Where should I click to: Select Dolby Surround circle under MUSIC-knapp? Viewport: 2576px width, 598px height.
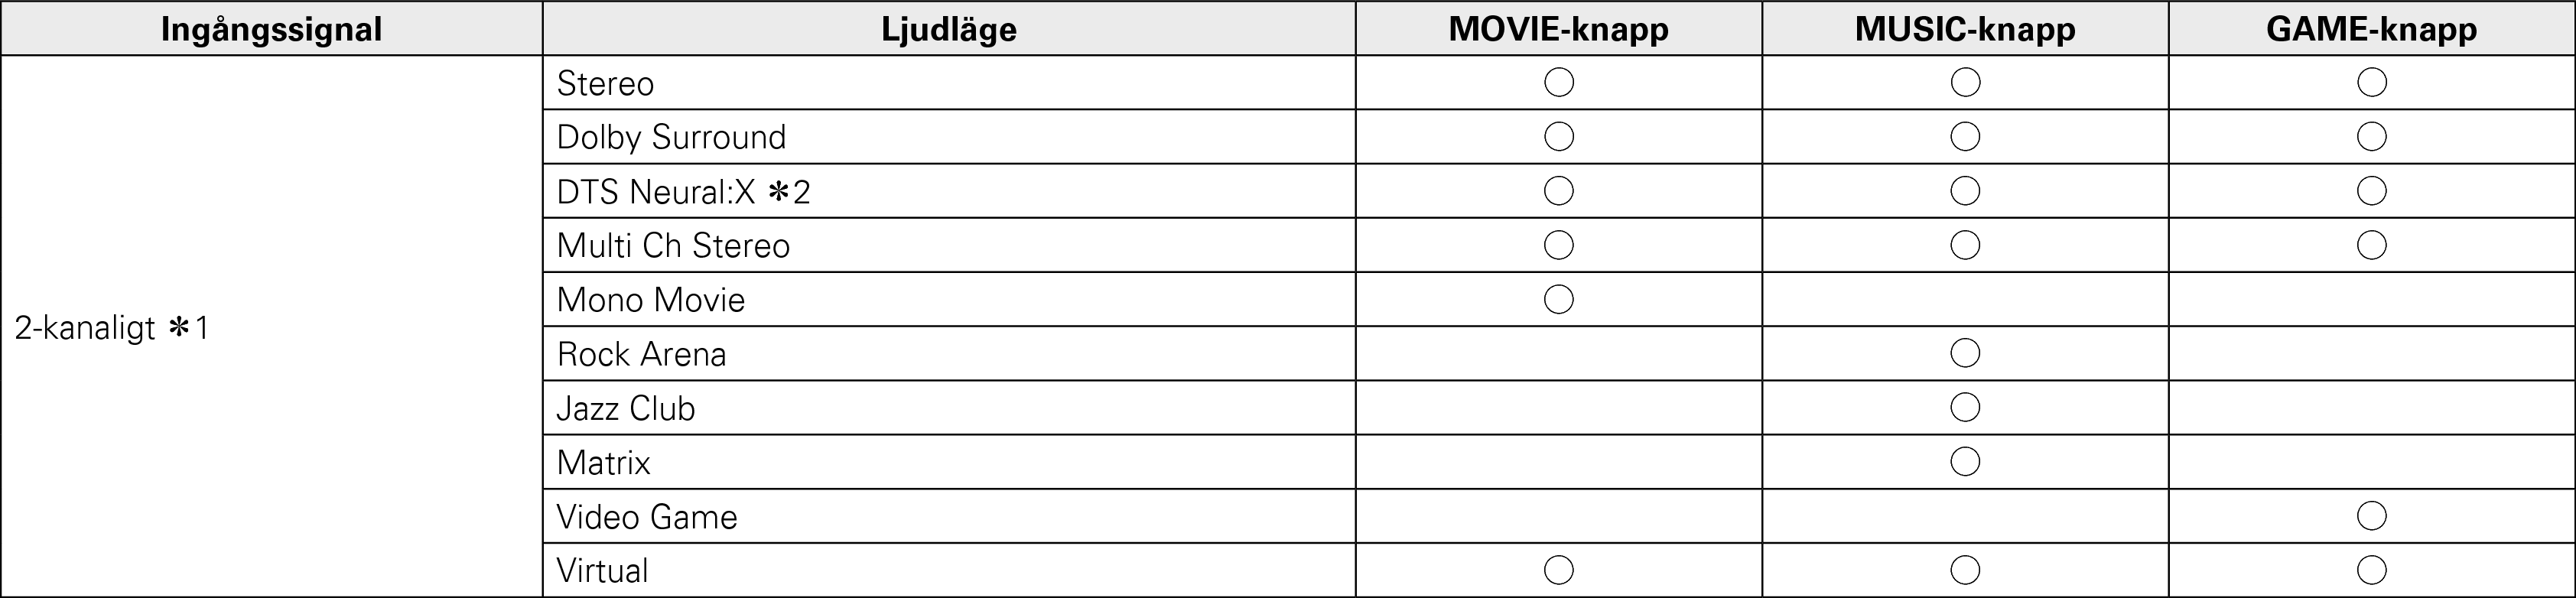[1965, 136]
